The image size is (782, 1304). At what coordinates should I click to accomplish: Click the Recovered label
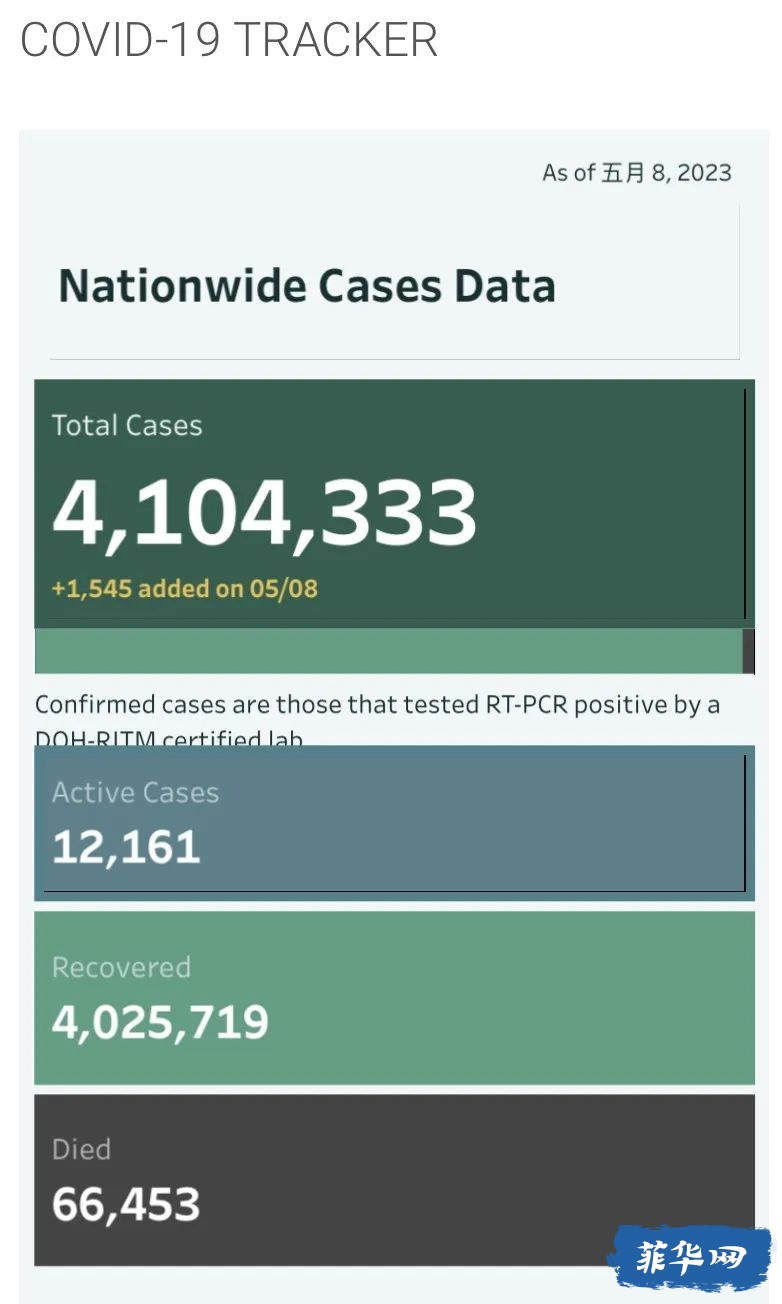click(121, 968)
